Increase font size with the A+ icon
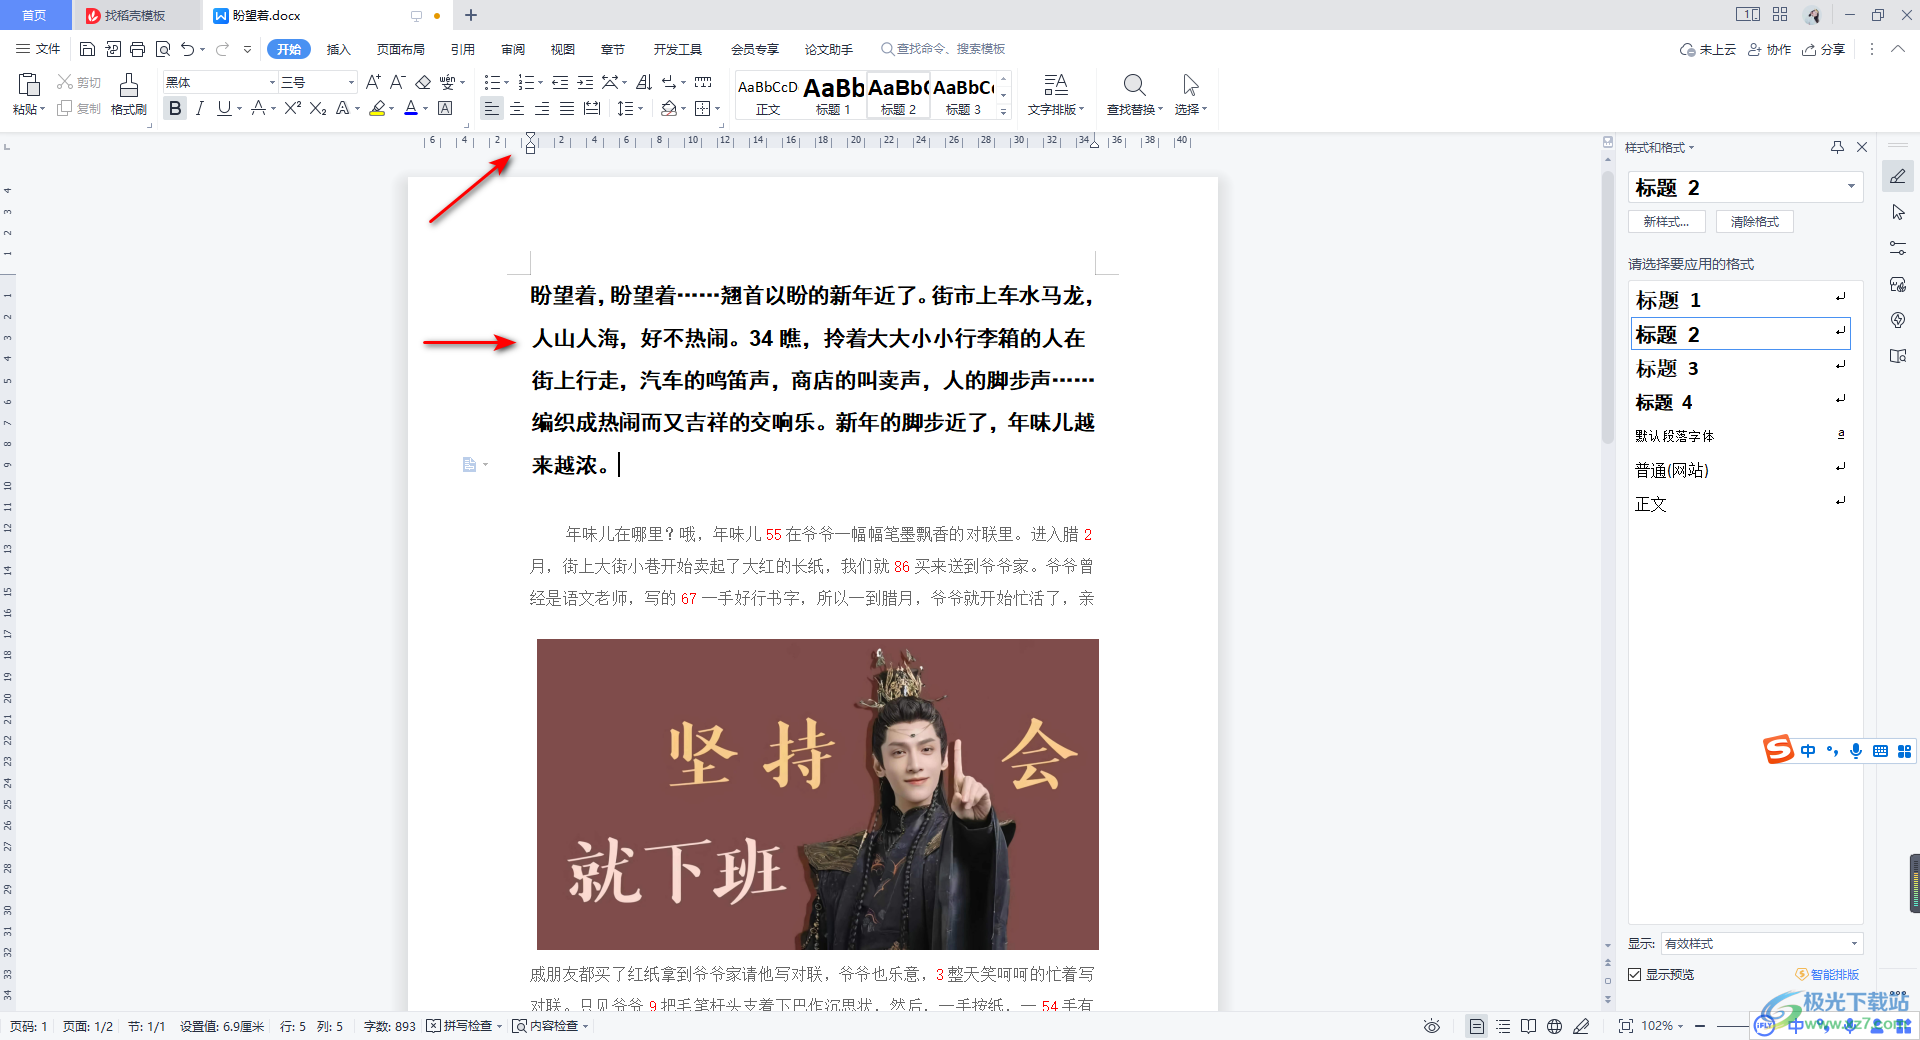1920x1040 pixels. pyautogui.click(x=373, y=82)
